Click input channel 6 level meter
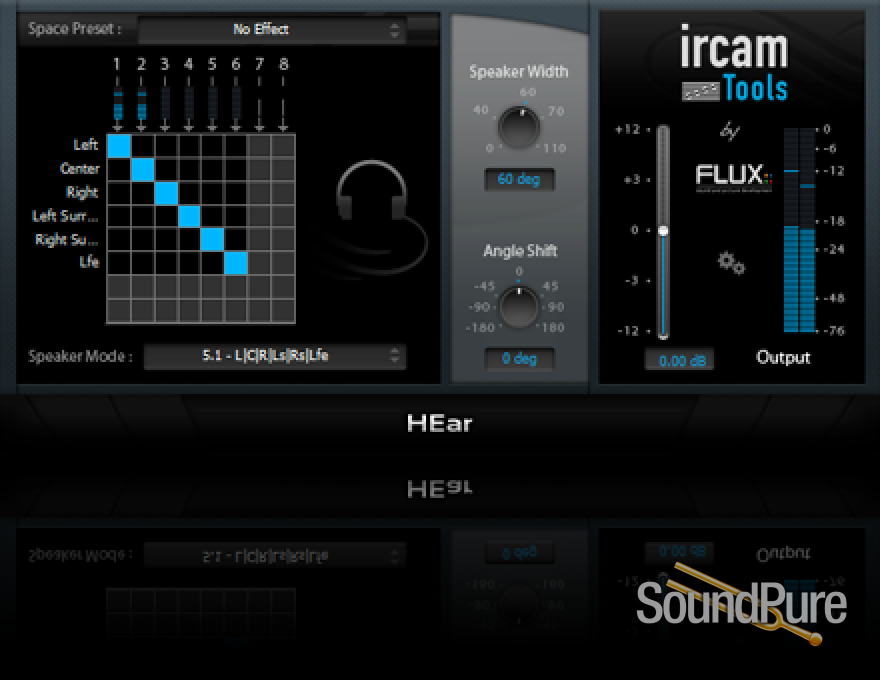The image size is (880, 680). pos(236,104)
